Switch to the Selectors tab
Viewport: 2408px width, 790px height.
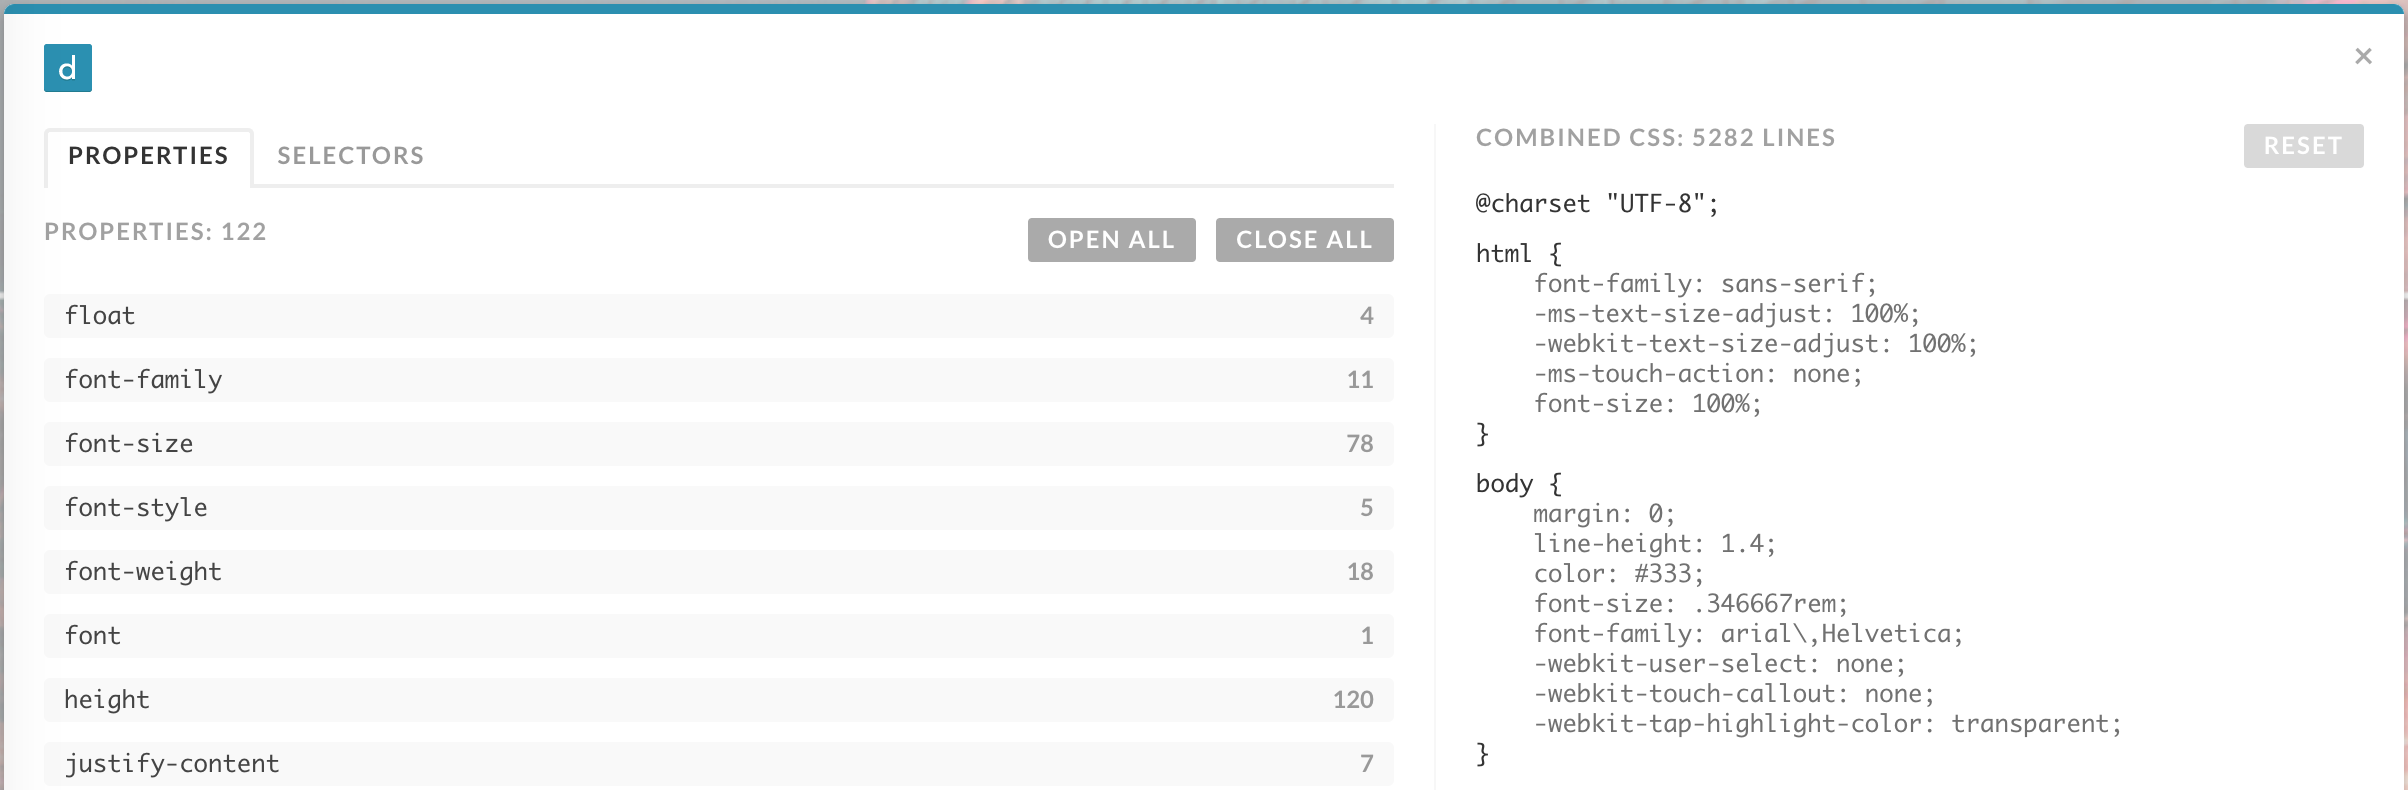[350, 156]
